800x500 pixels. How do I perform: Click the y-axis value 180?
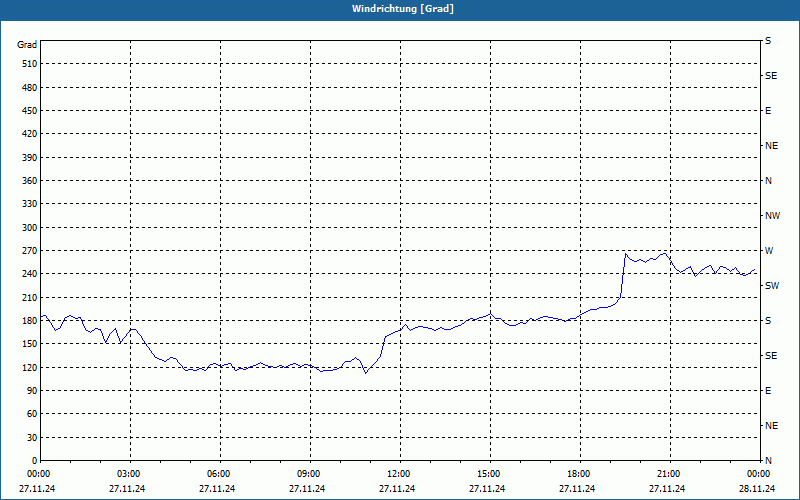pos(29,320)
